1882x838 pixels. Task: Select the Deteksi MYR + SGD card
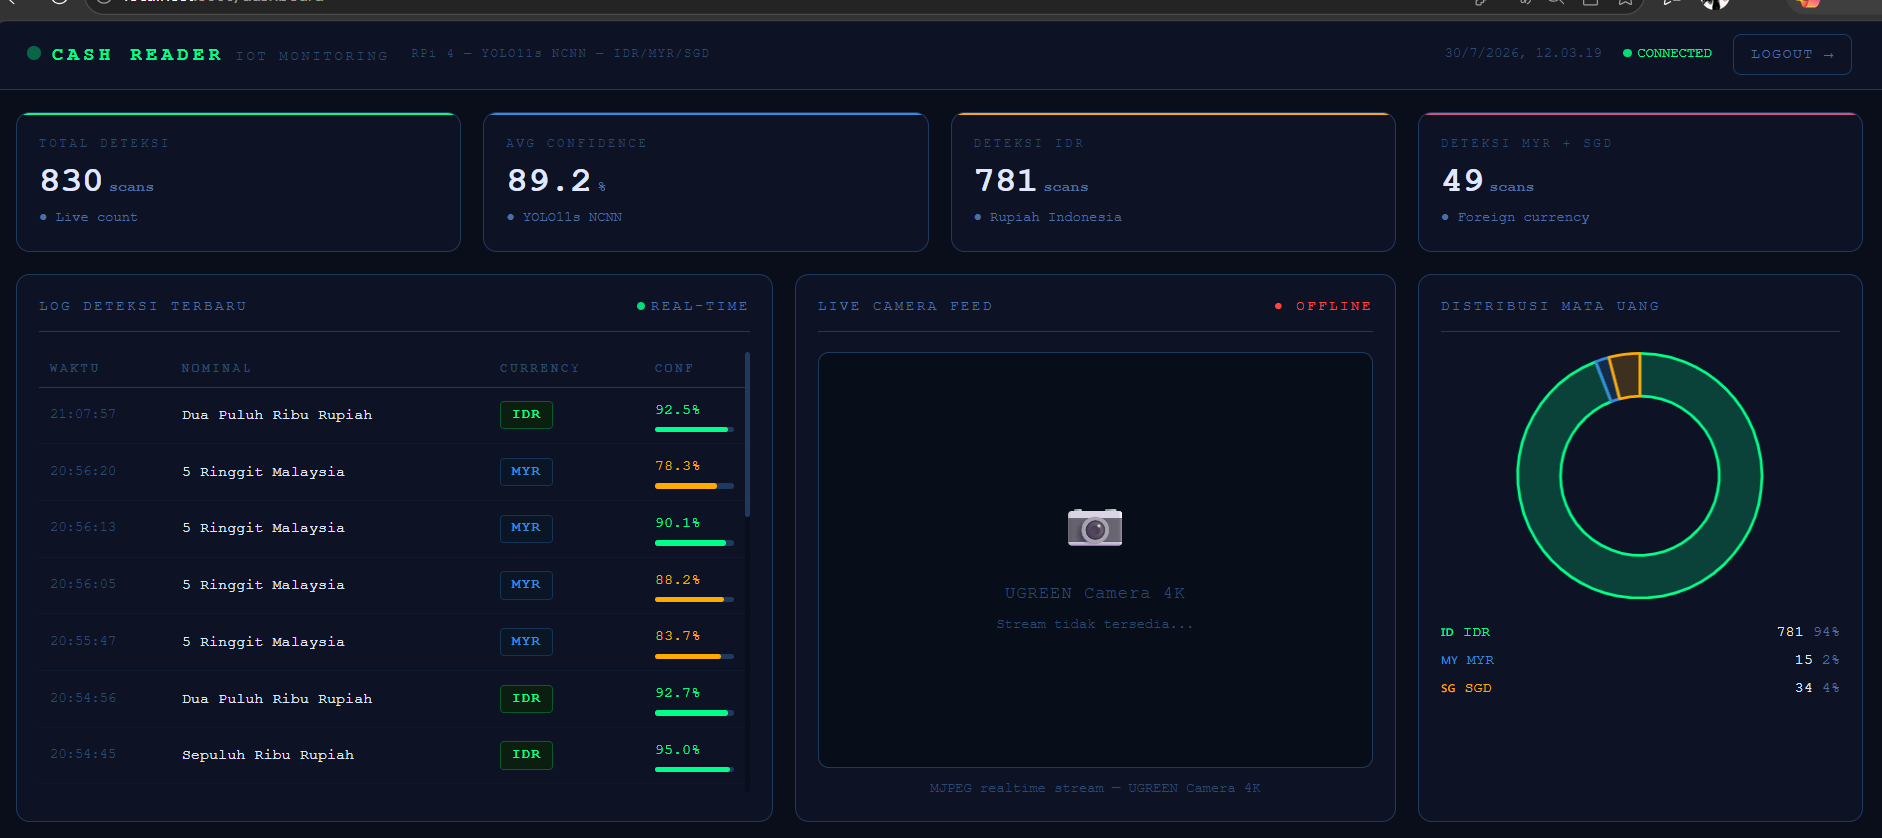(x=1640, y=182)
